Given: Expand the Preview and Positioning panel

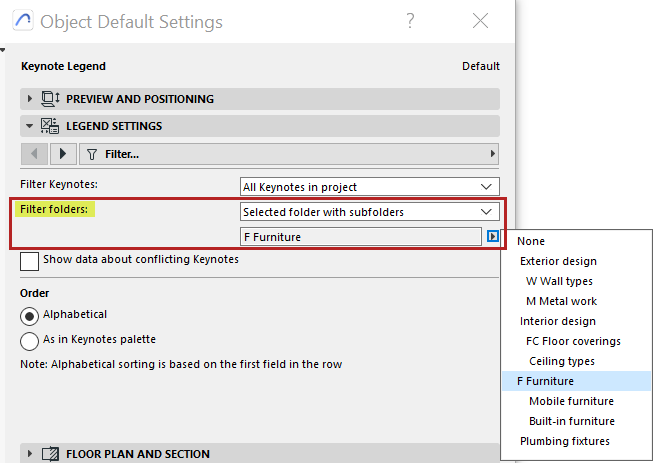Looking at the screenshot, I should tap(29, 99).
